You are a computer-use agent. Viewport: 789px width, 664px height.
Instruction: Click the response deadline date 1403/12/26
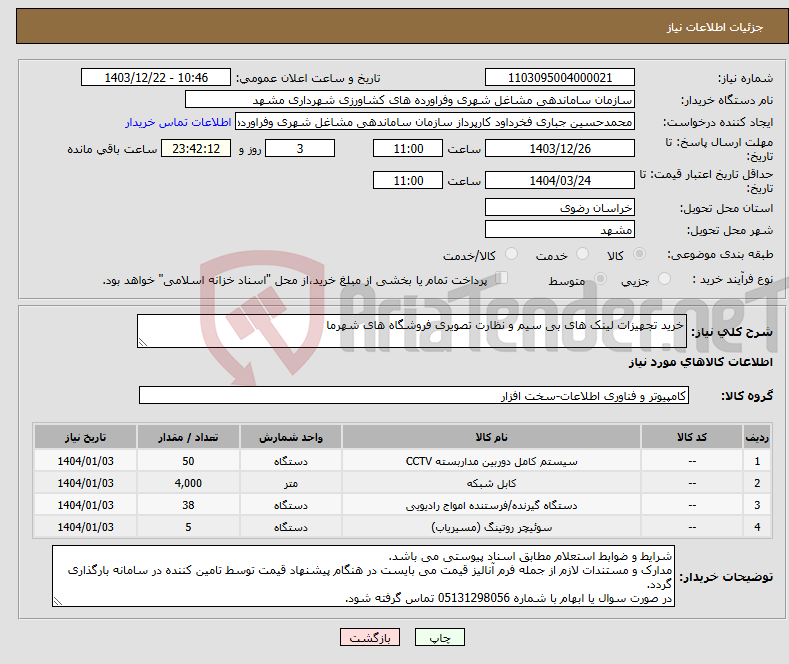tap(560, 148)
